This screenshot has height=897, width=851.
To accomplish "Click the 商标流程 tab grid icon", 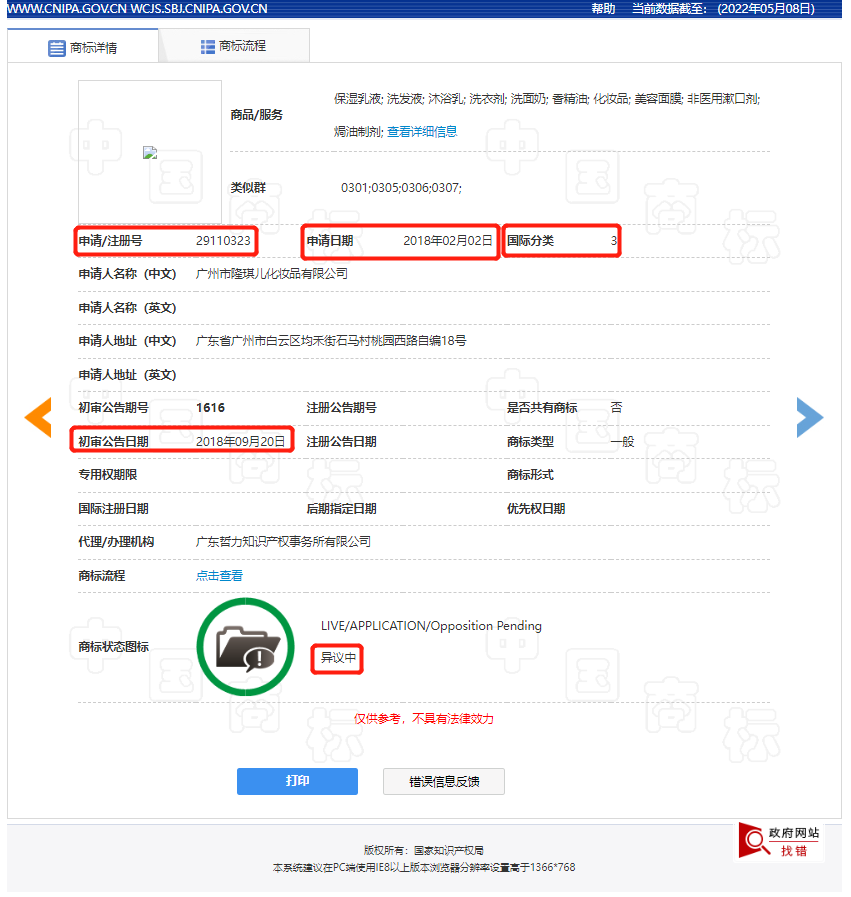I will [x=208, y=46].
